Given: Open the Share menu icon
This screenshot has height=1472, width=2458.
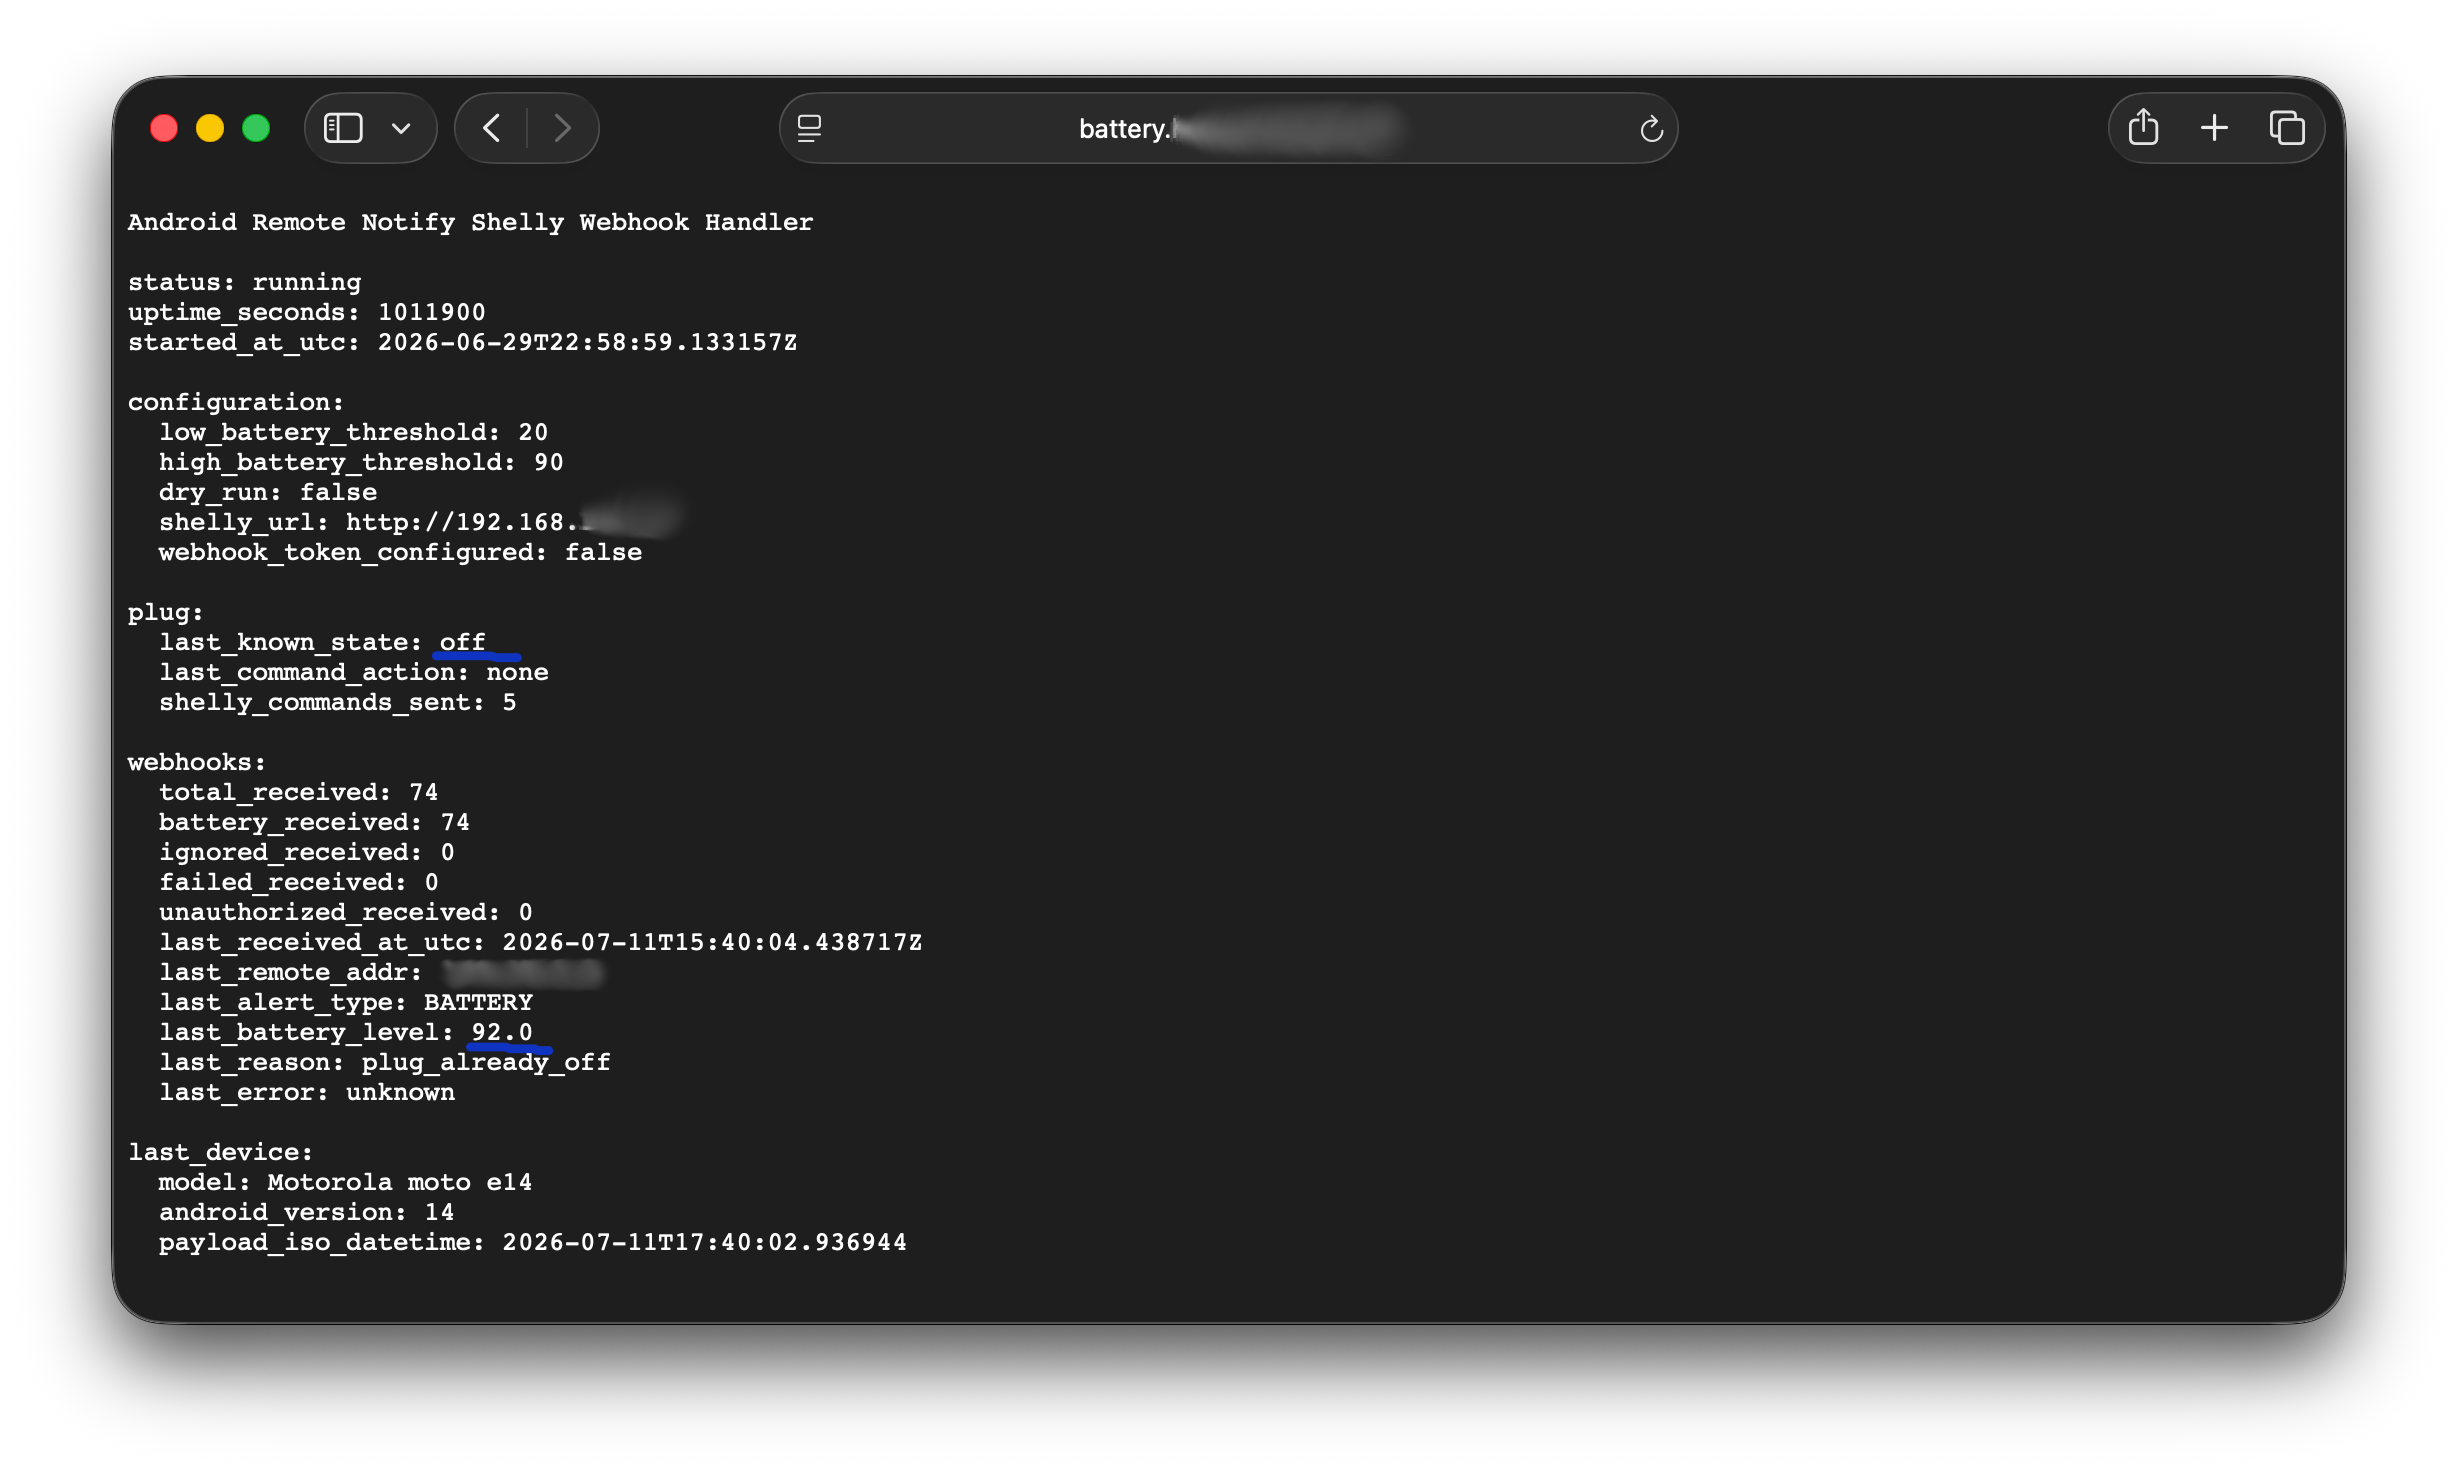Looking at the screenshot, I should pos(2143,127).
